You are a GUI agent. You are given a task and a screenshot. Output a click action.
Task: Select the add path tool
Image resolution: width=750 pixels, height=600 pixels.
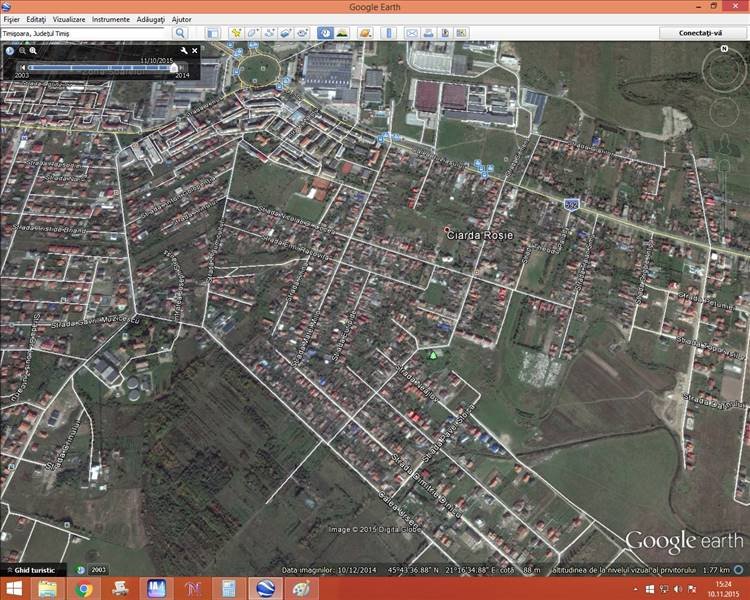(270, 33)
